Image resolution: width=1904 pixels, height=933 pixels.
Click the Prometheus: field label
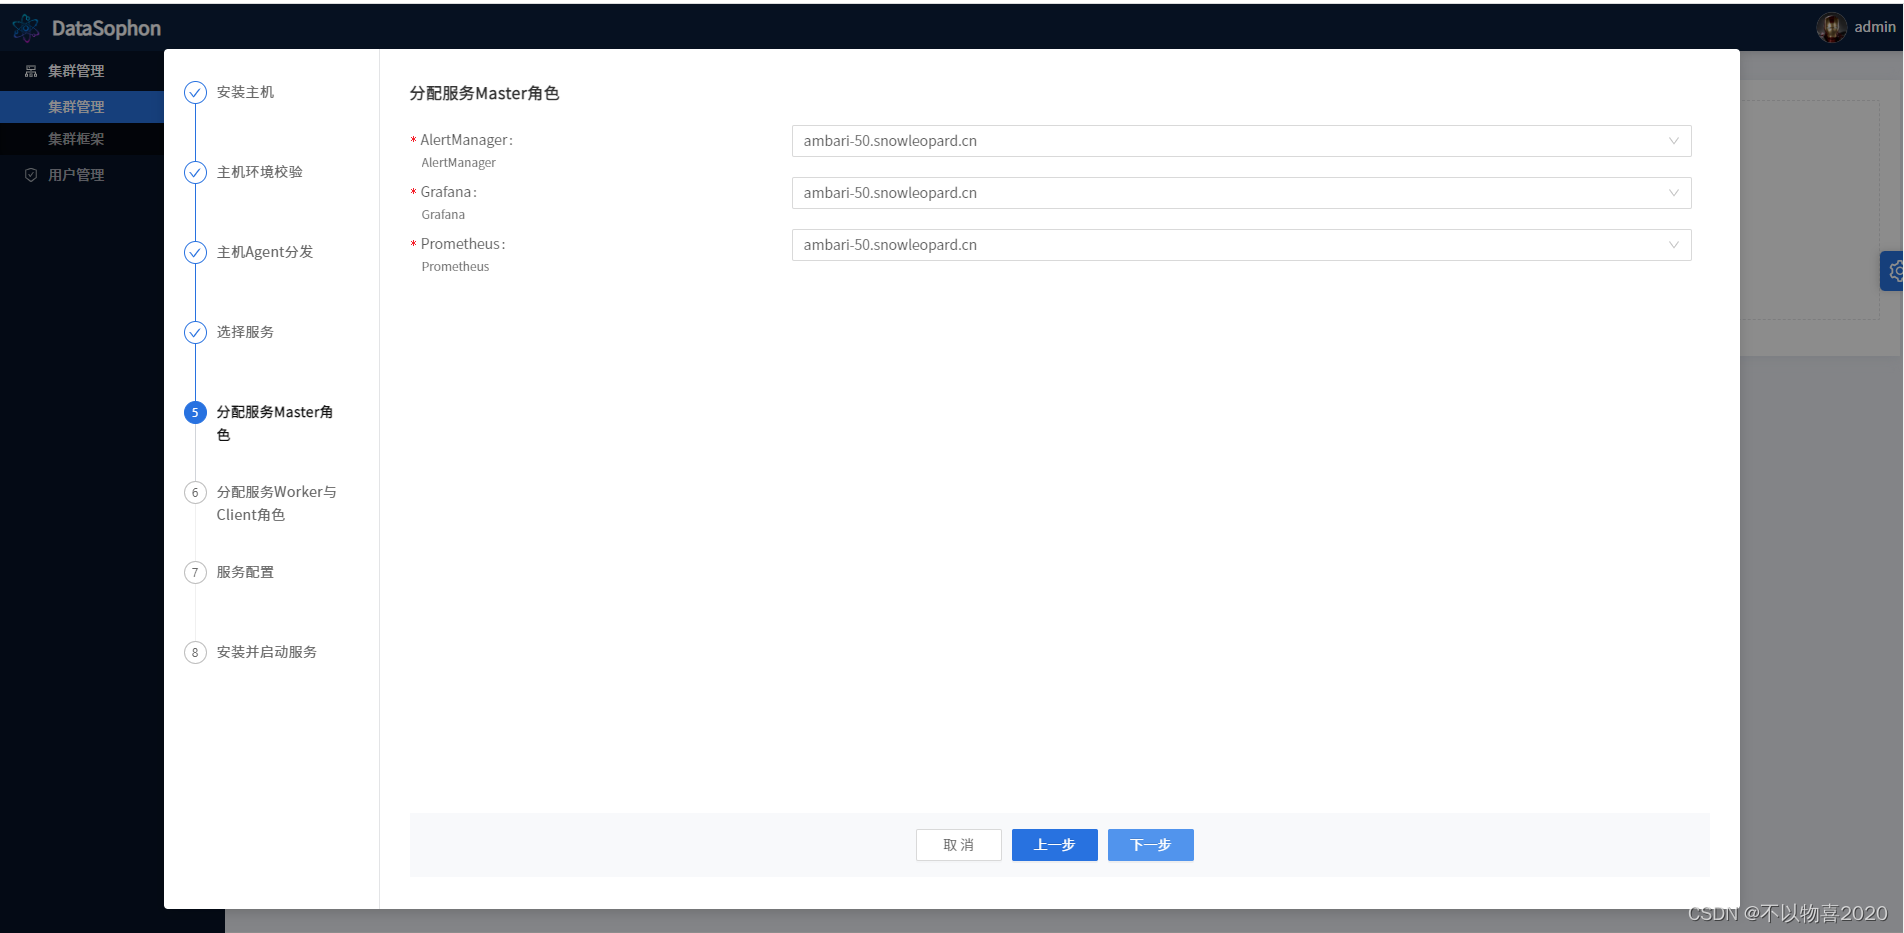click(x=463, y=244)
